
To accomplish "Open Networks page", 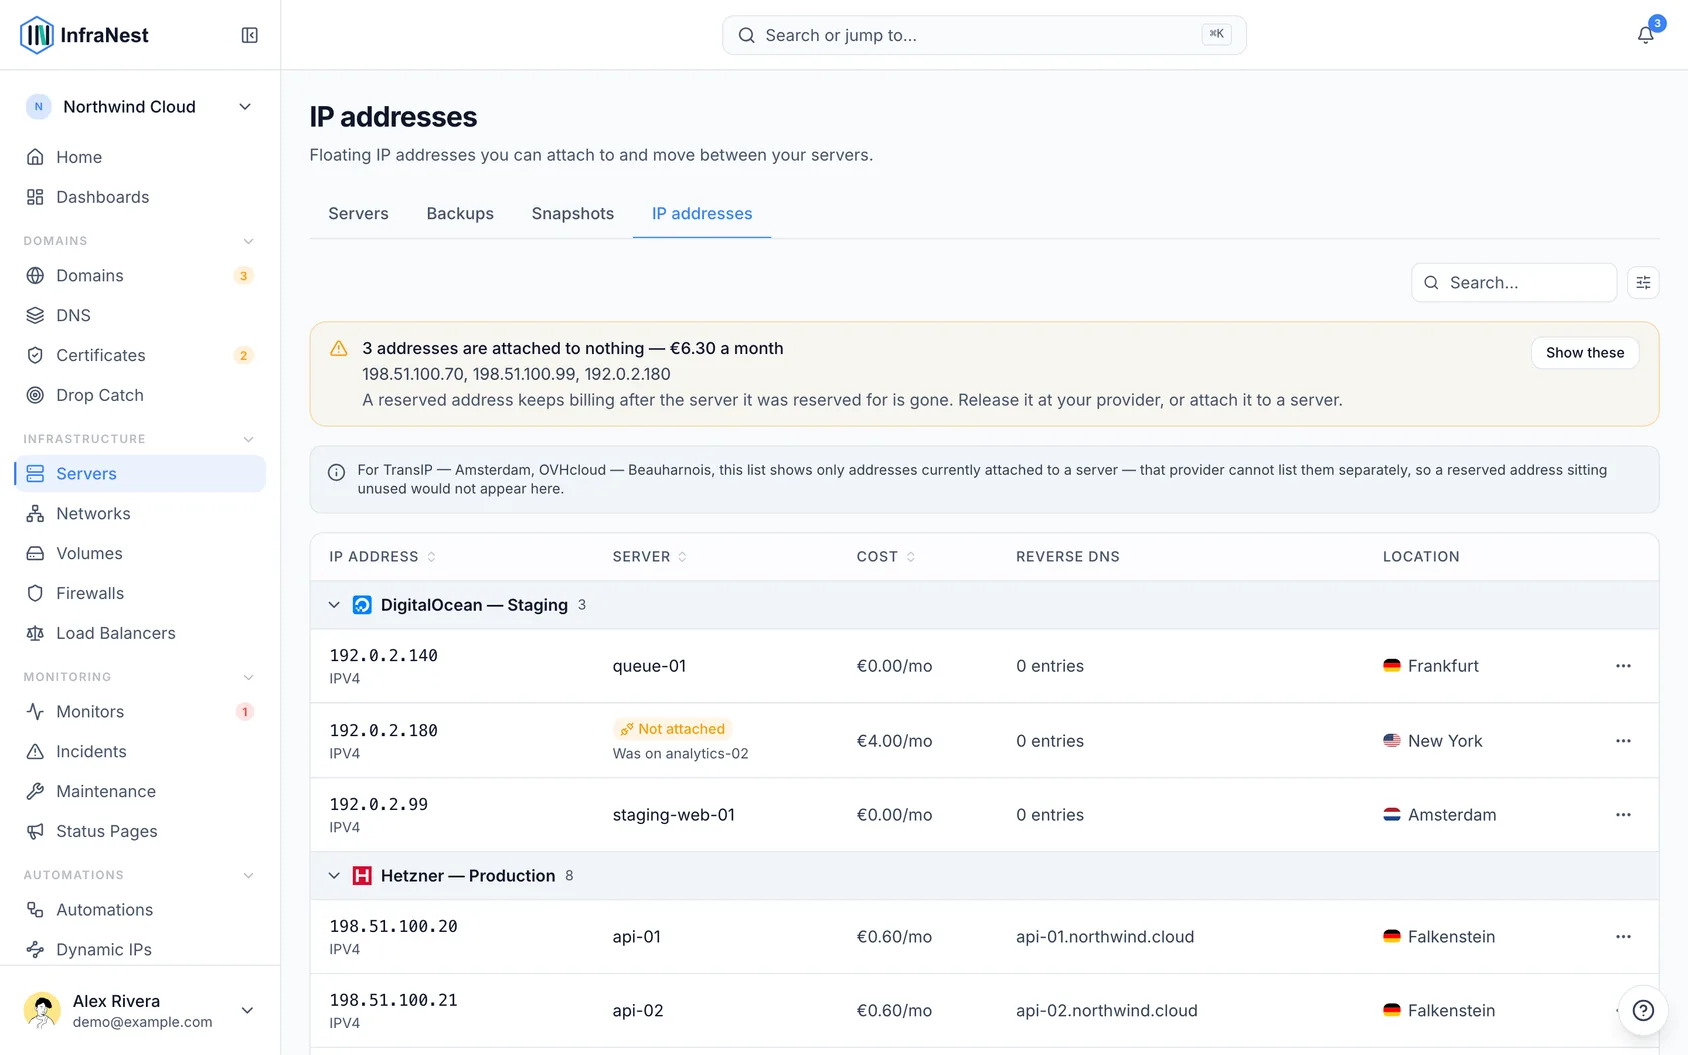I will [140, 513].
